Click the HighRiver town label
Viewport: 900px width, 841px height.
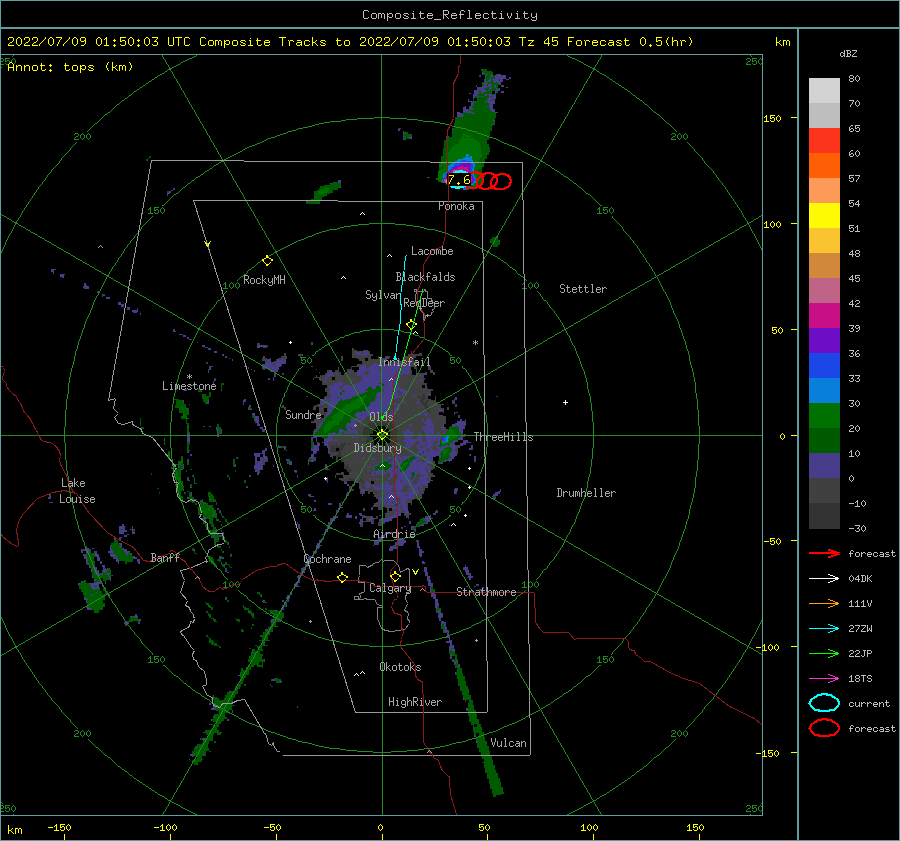coord(415,702)
